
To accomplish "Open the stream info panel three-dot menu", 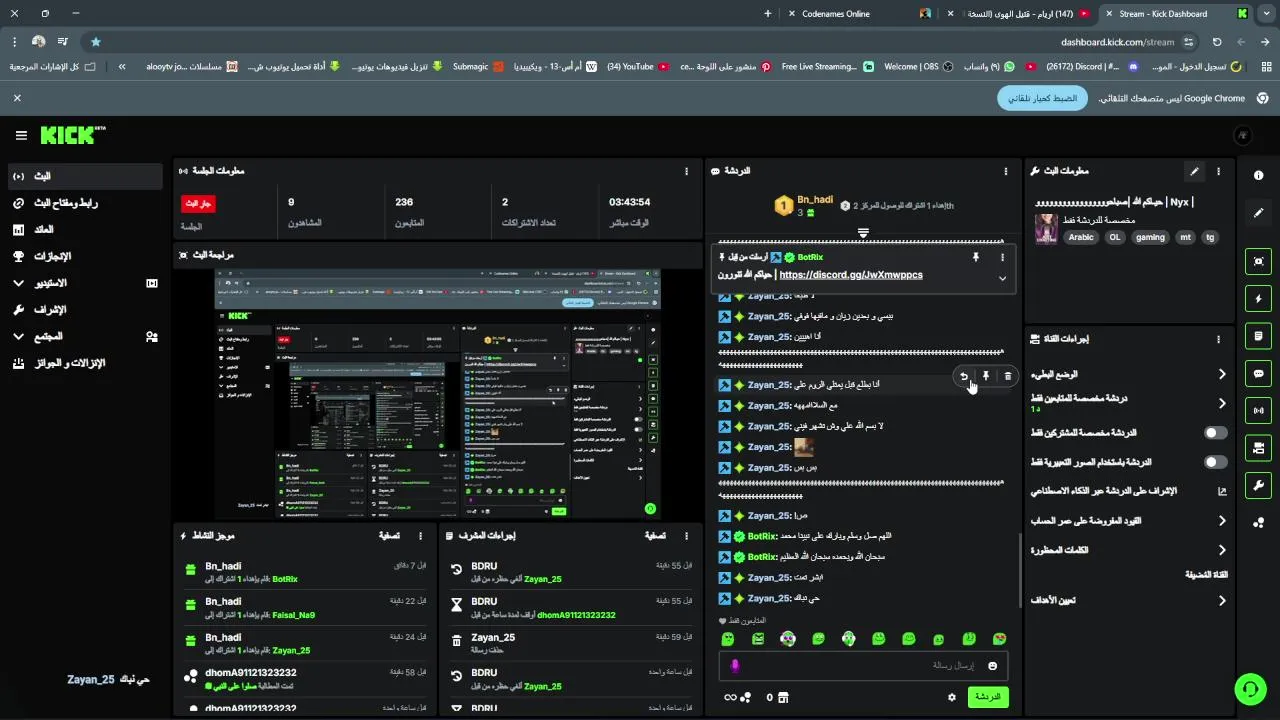I will click(1218, 171).
